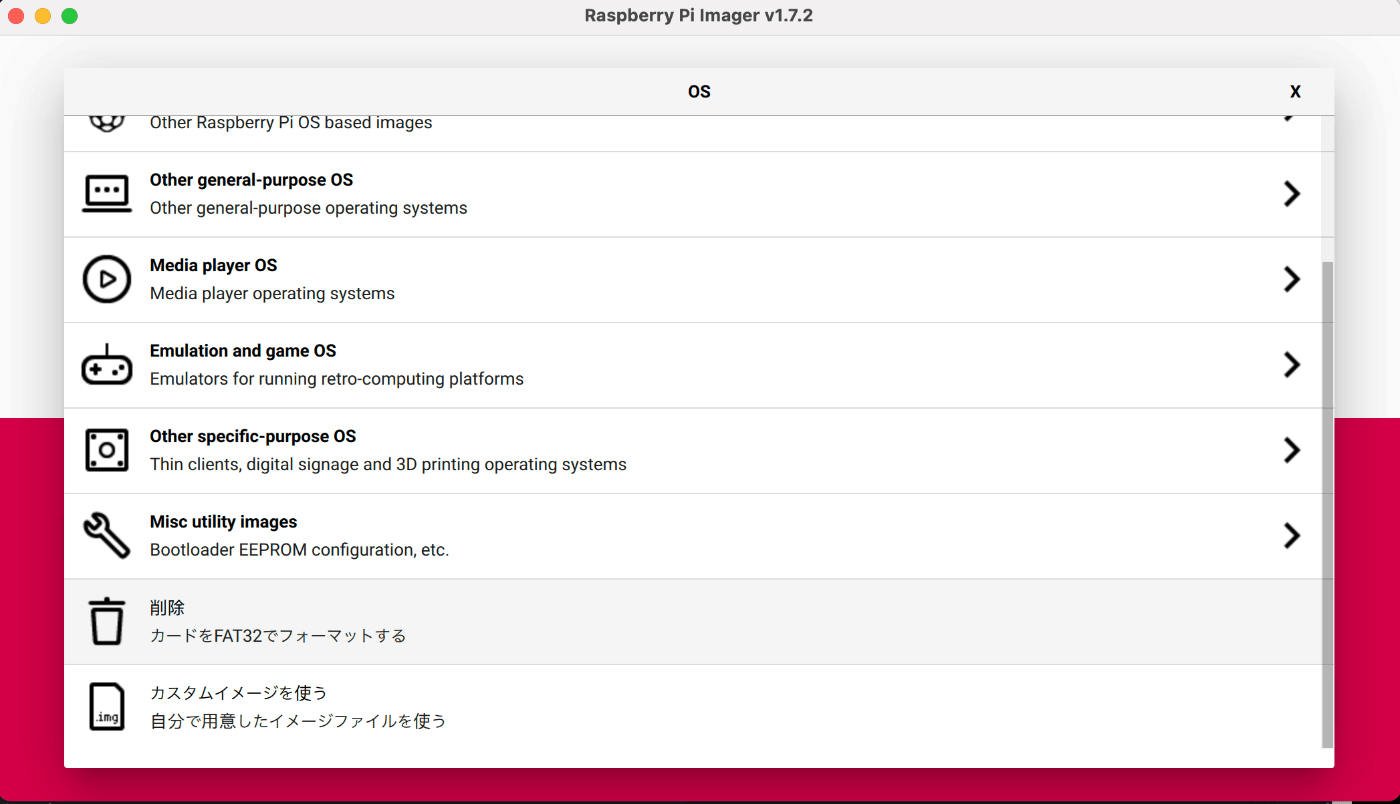Click the laptop icon for Other general-purpose OS
This screenshot has width=1400, height=804.
(x=106, y=194)
